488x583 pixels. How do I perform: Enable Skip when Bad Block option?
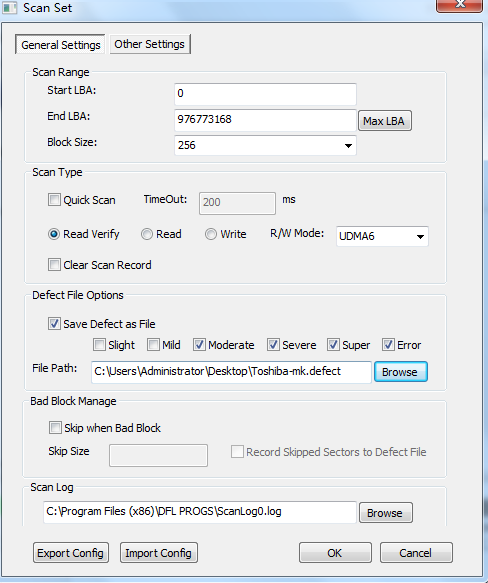(x=55, y=428)
